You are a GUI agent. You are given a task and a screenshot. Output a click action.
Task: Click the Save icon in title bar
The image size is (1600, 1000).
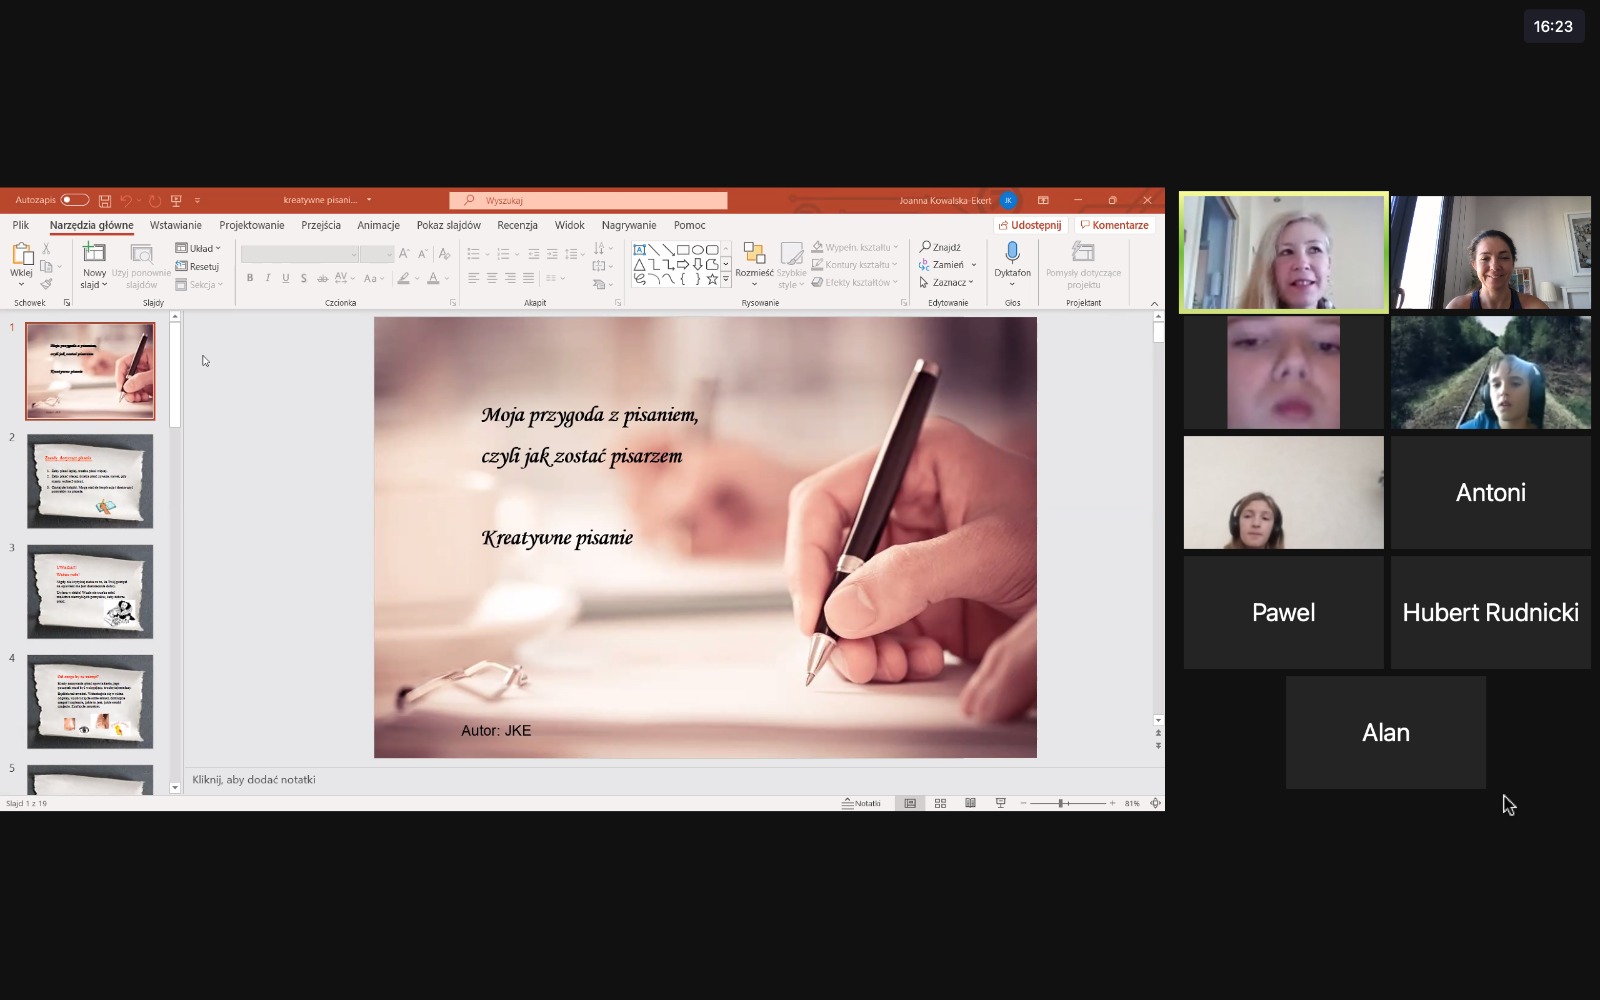pos(105,200)
